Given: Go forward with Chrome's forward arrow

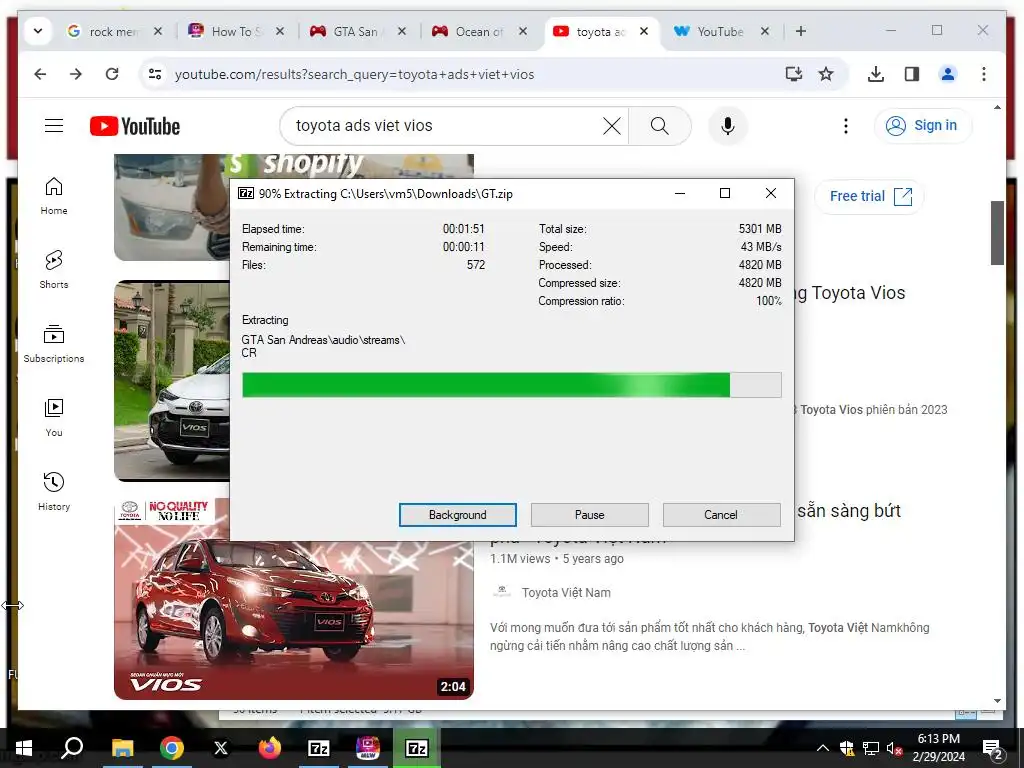Looking at the screenshot, I should tap(76, 74).
